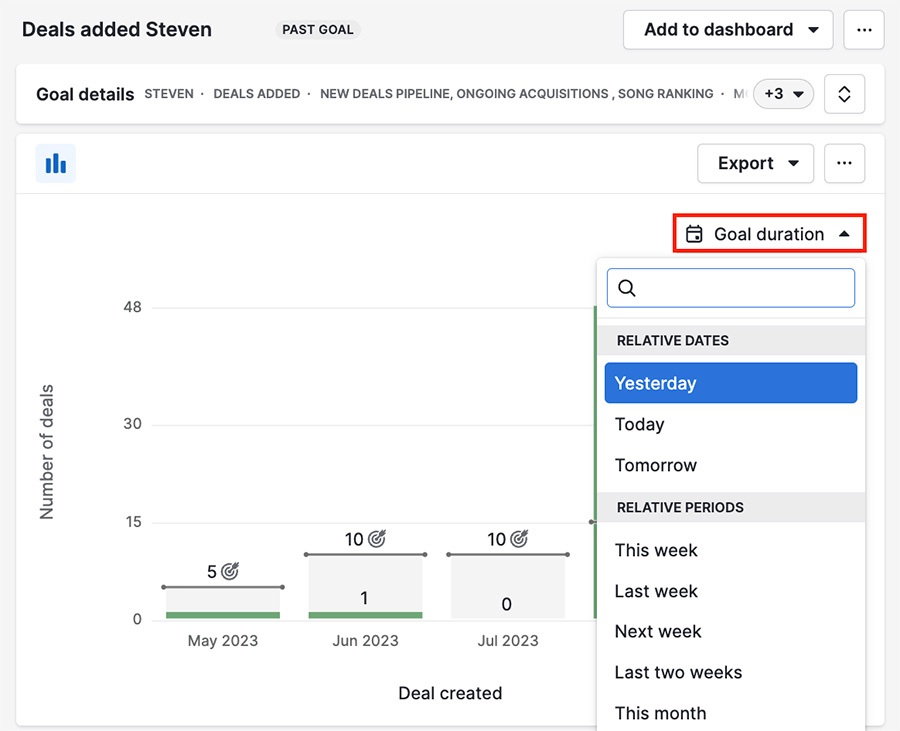900x731 pixels.
Task: Click the calendar icon on Goal duration
Action: coord(694,234)
